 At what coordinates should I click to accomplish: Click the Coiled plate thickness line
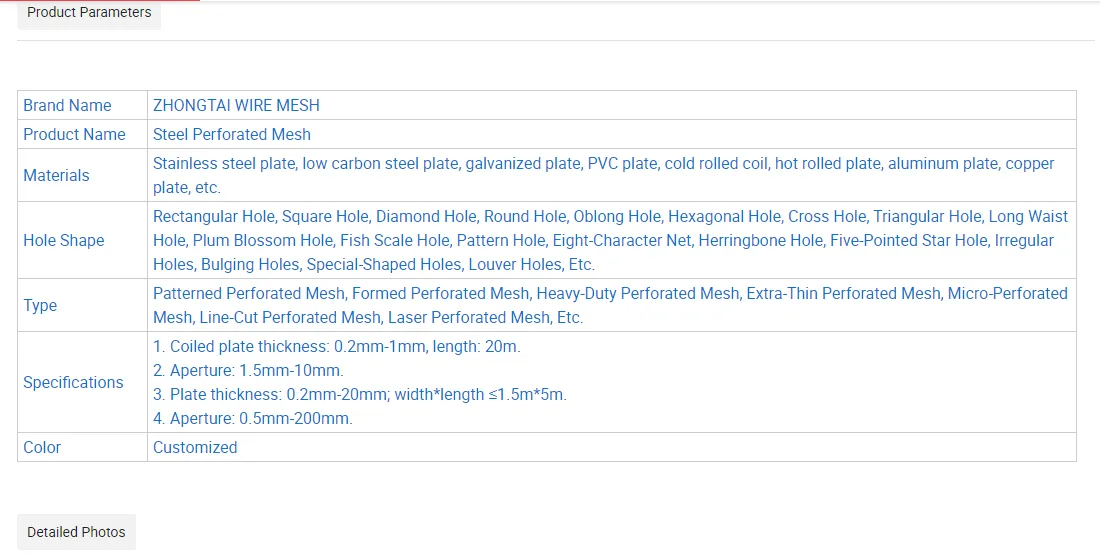[336, 346]
